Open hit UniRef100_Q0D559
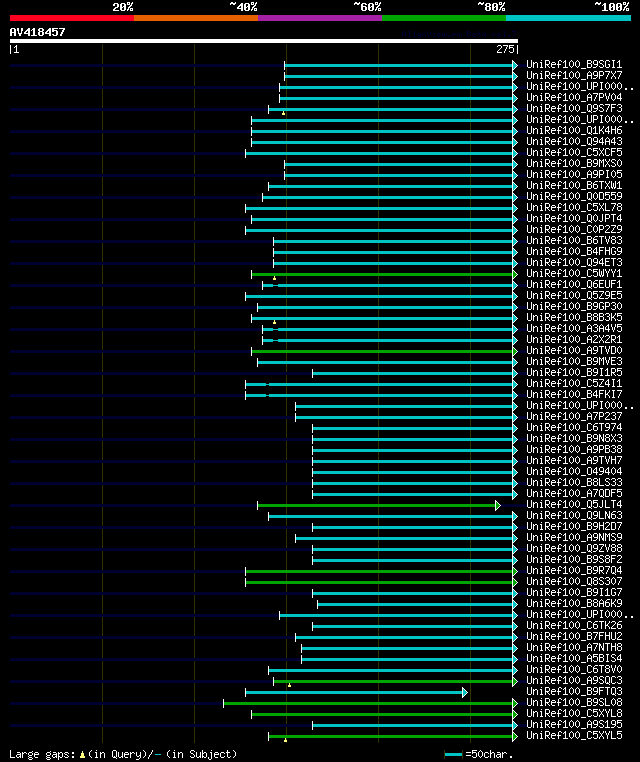The image size is (640, 762). point(574,196)
